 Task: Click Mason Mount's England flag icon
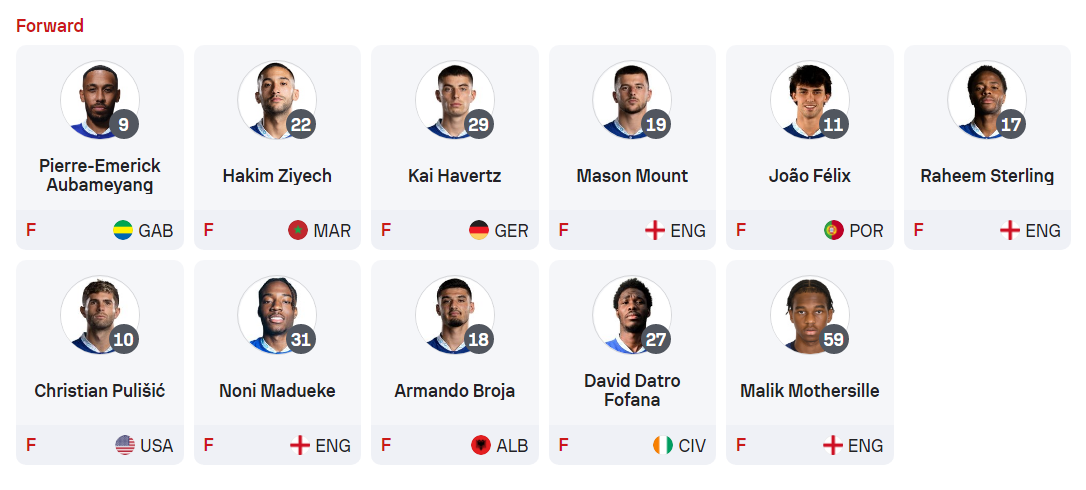[655, 230]
